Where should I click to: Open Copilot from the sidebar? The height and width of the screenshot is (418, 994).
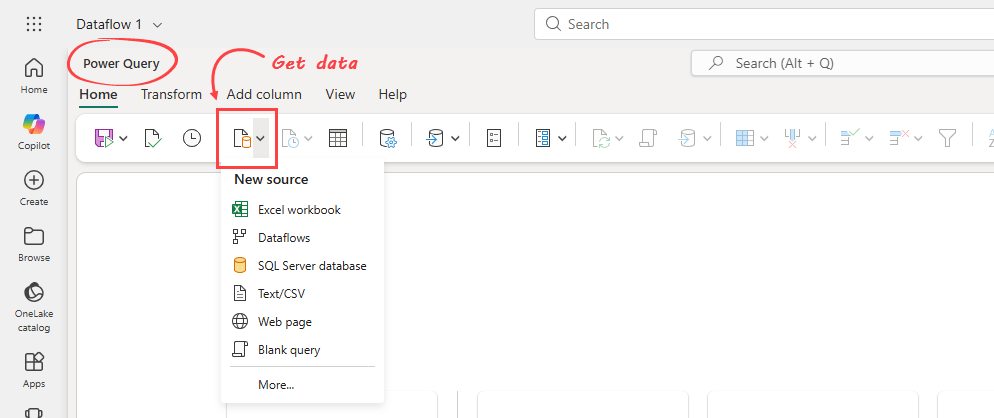tap(34, 131)
